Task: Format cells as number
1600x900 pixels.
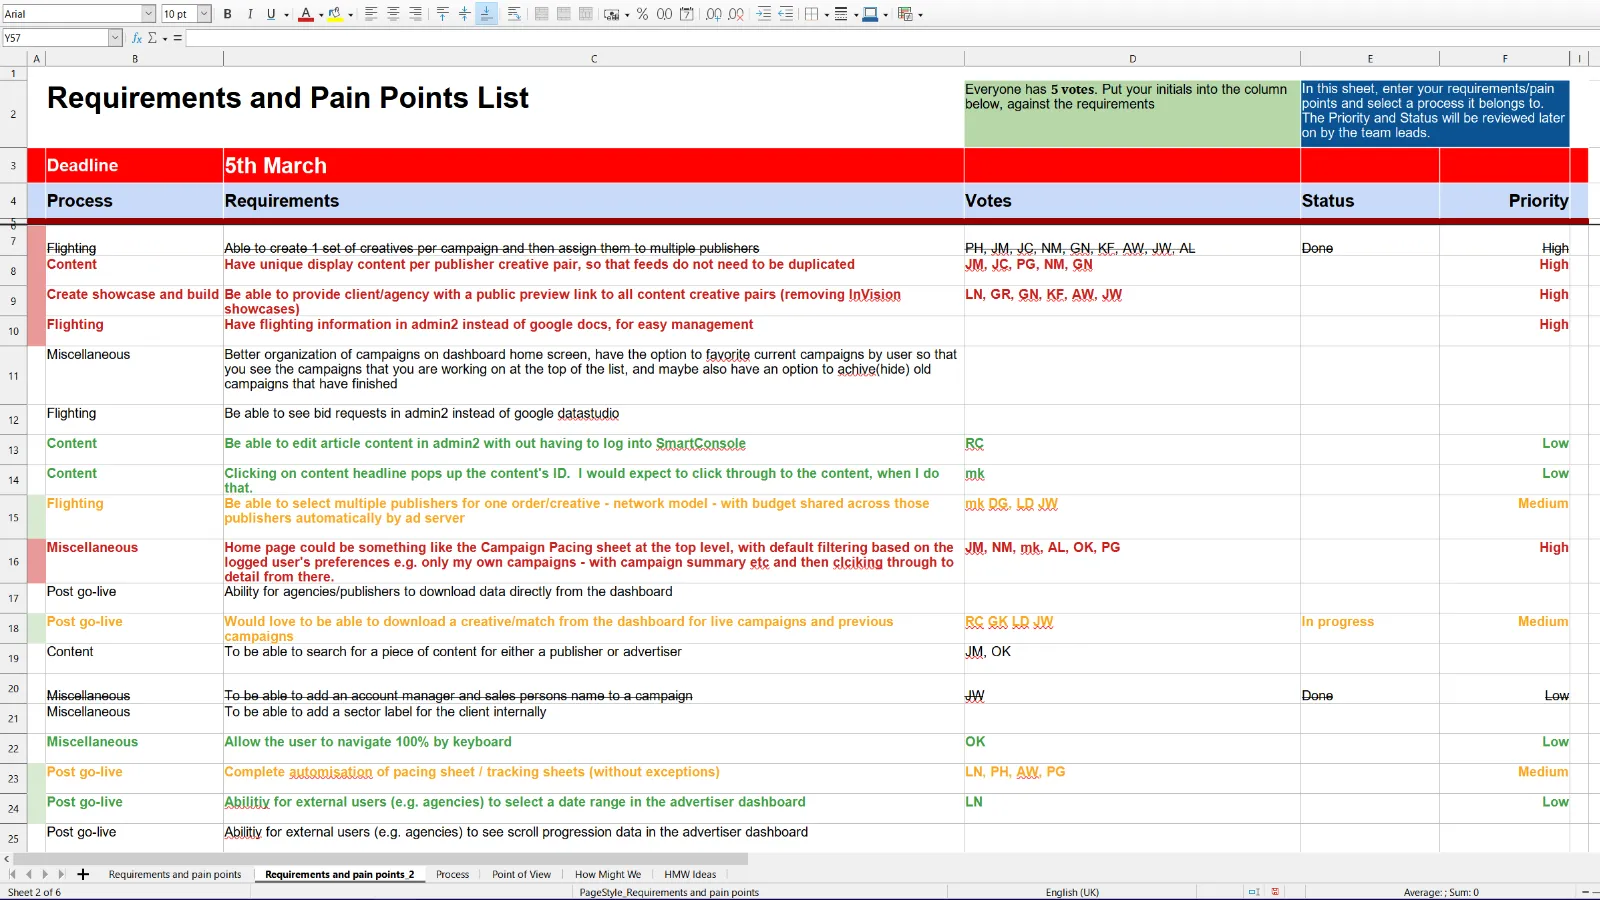Action: [664, 14]
